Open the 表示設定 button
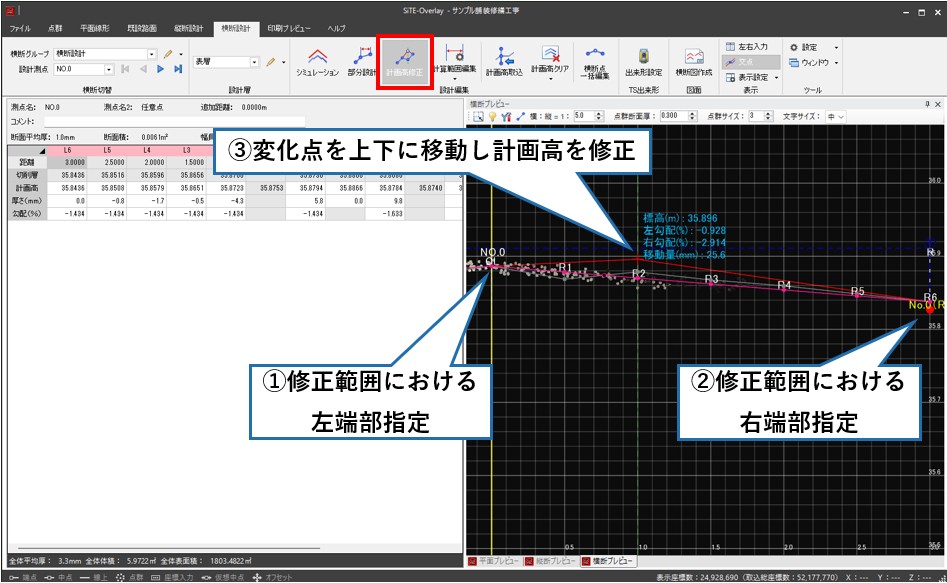Screen dimensions: 947x583 click(751, 77)
